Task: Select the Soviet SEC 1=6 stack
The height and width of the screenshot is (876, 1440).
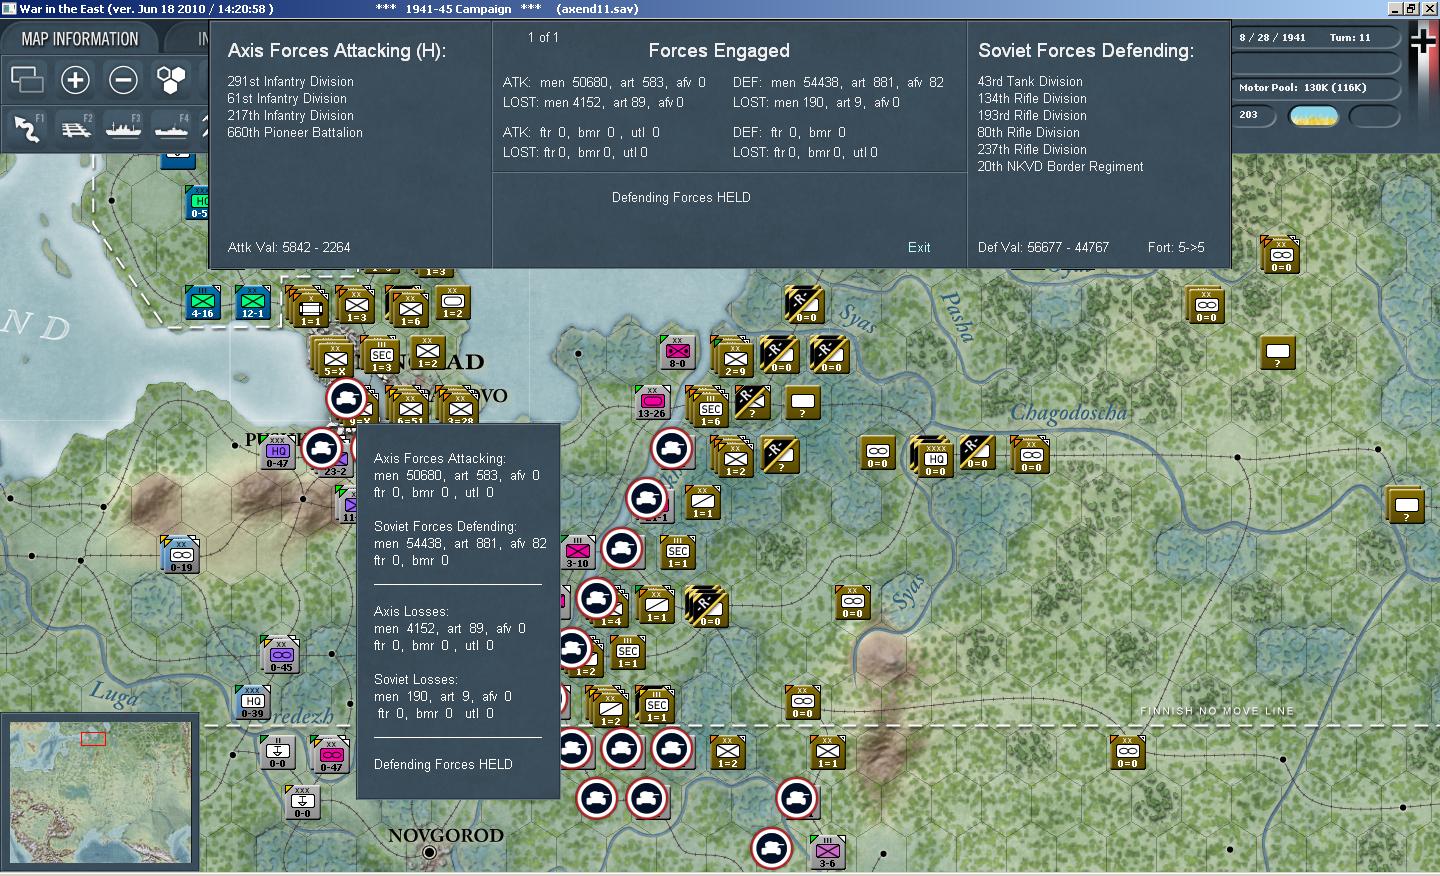Action: coord(710,408)
